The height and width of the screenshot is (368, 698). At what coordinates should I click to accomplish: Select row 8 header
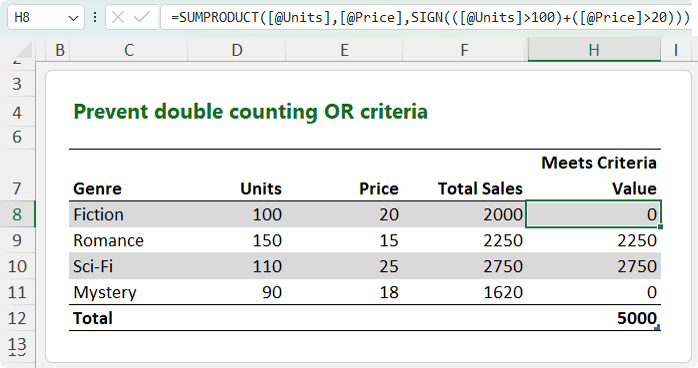tap(17, 214)
